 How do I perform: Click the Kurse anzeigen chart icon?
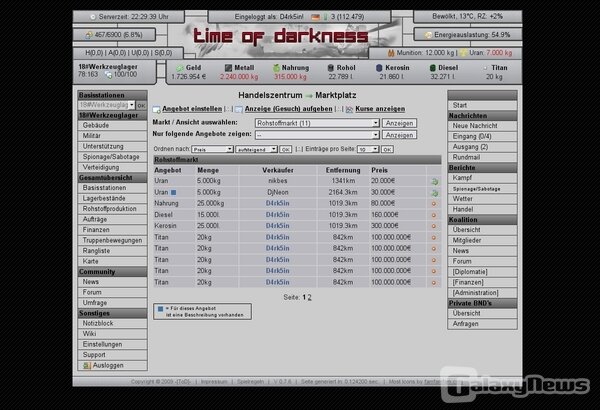(x=349, y=109)
